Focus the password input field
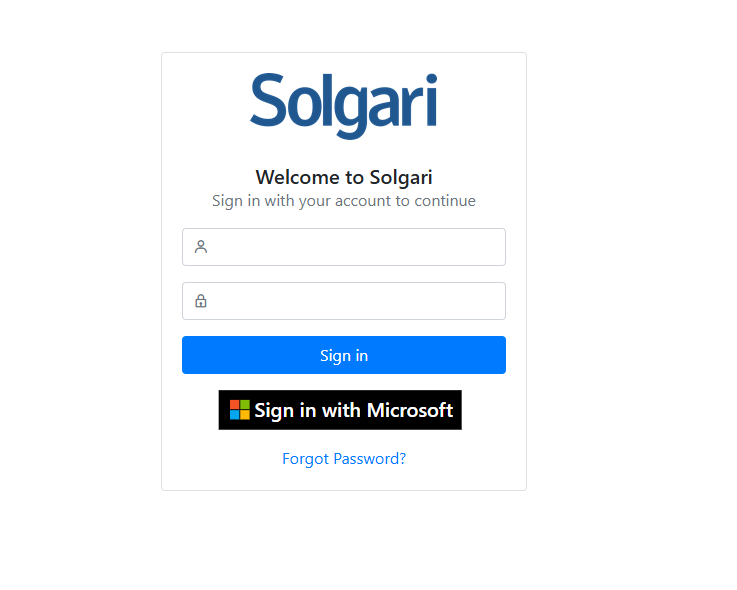This screenshot has width=737, height=590. (355, 301)
